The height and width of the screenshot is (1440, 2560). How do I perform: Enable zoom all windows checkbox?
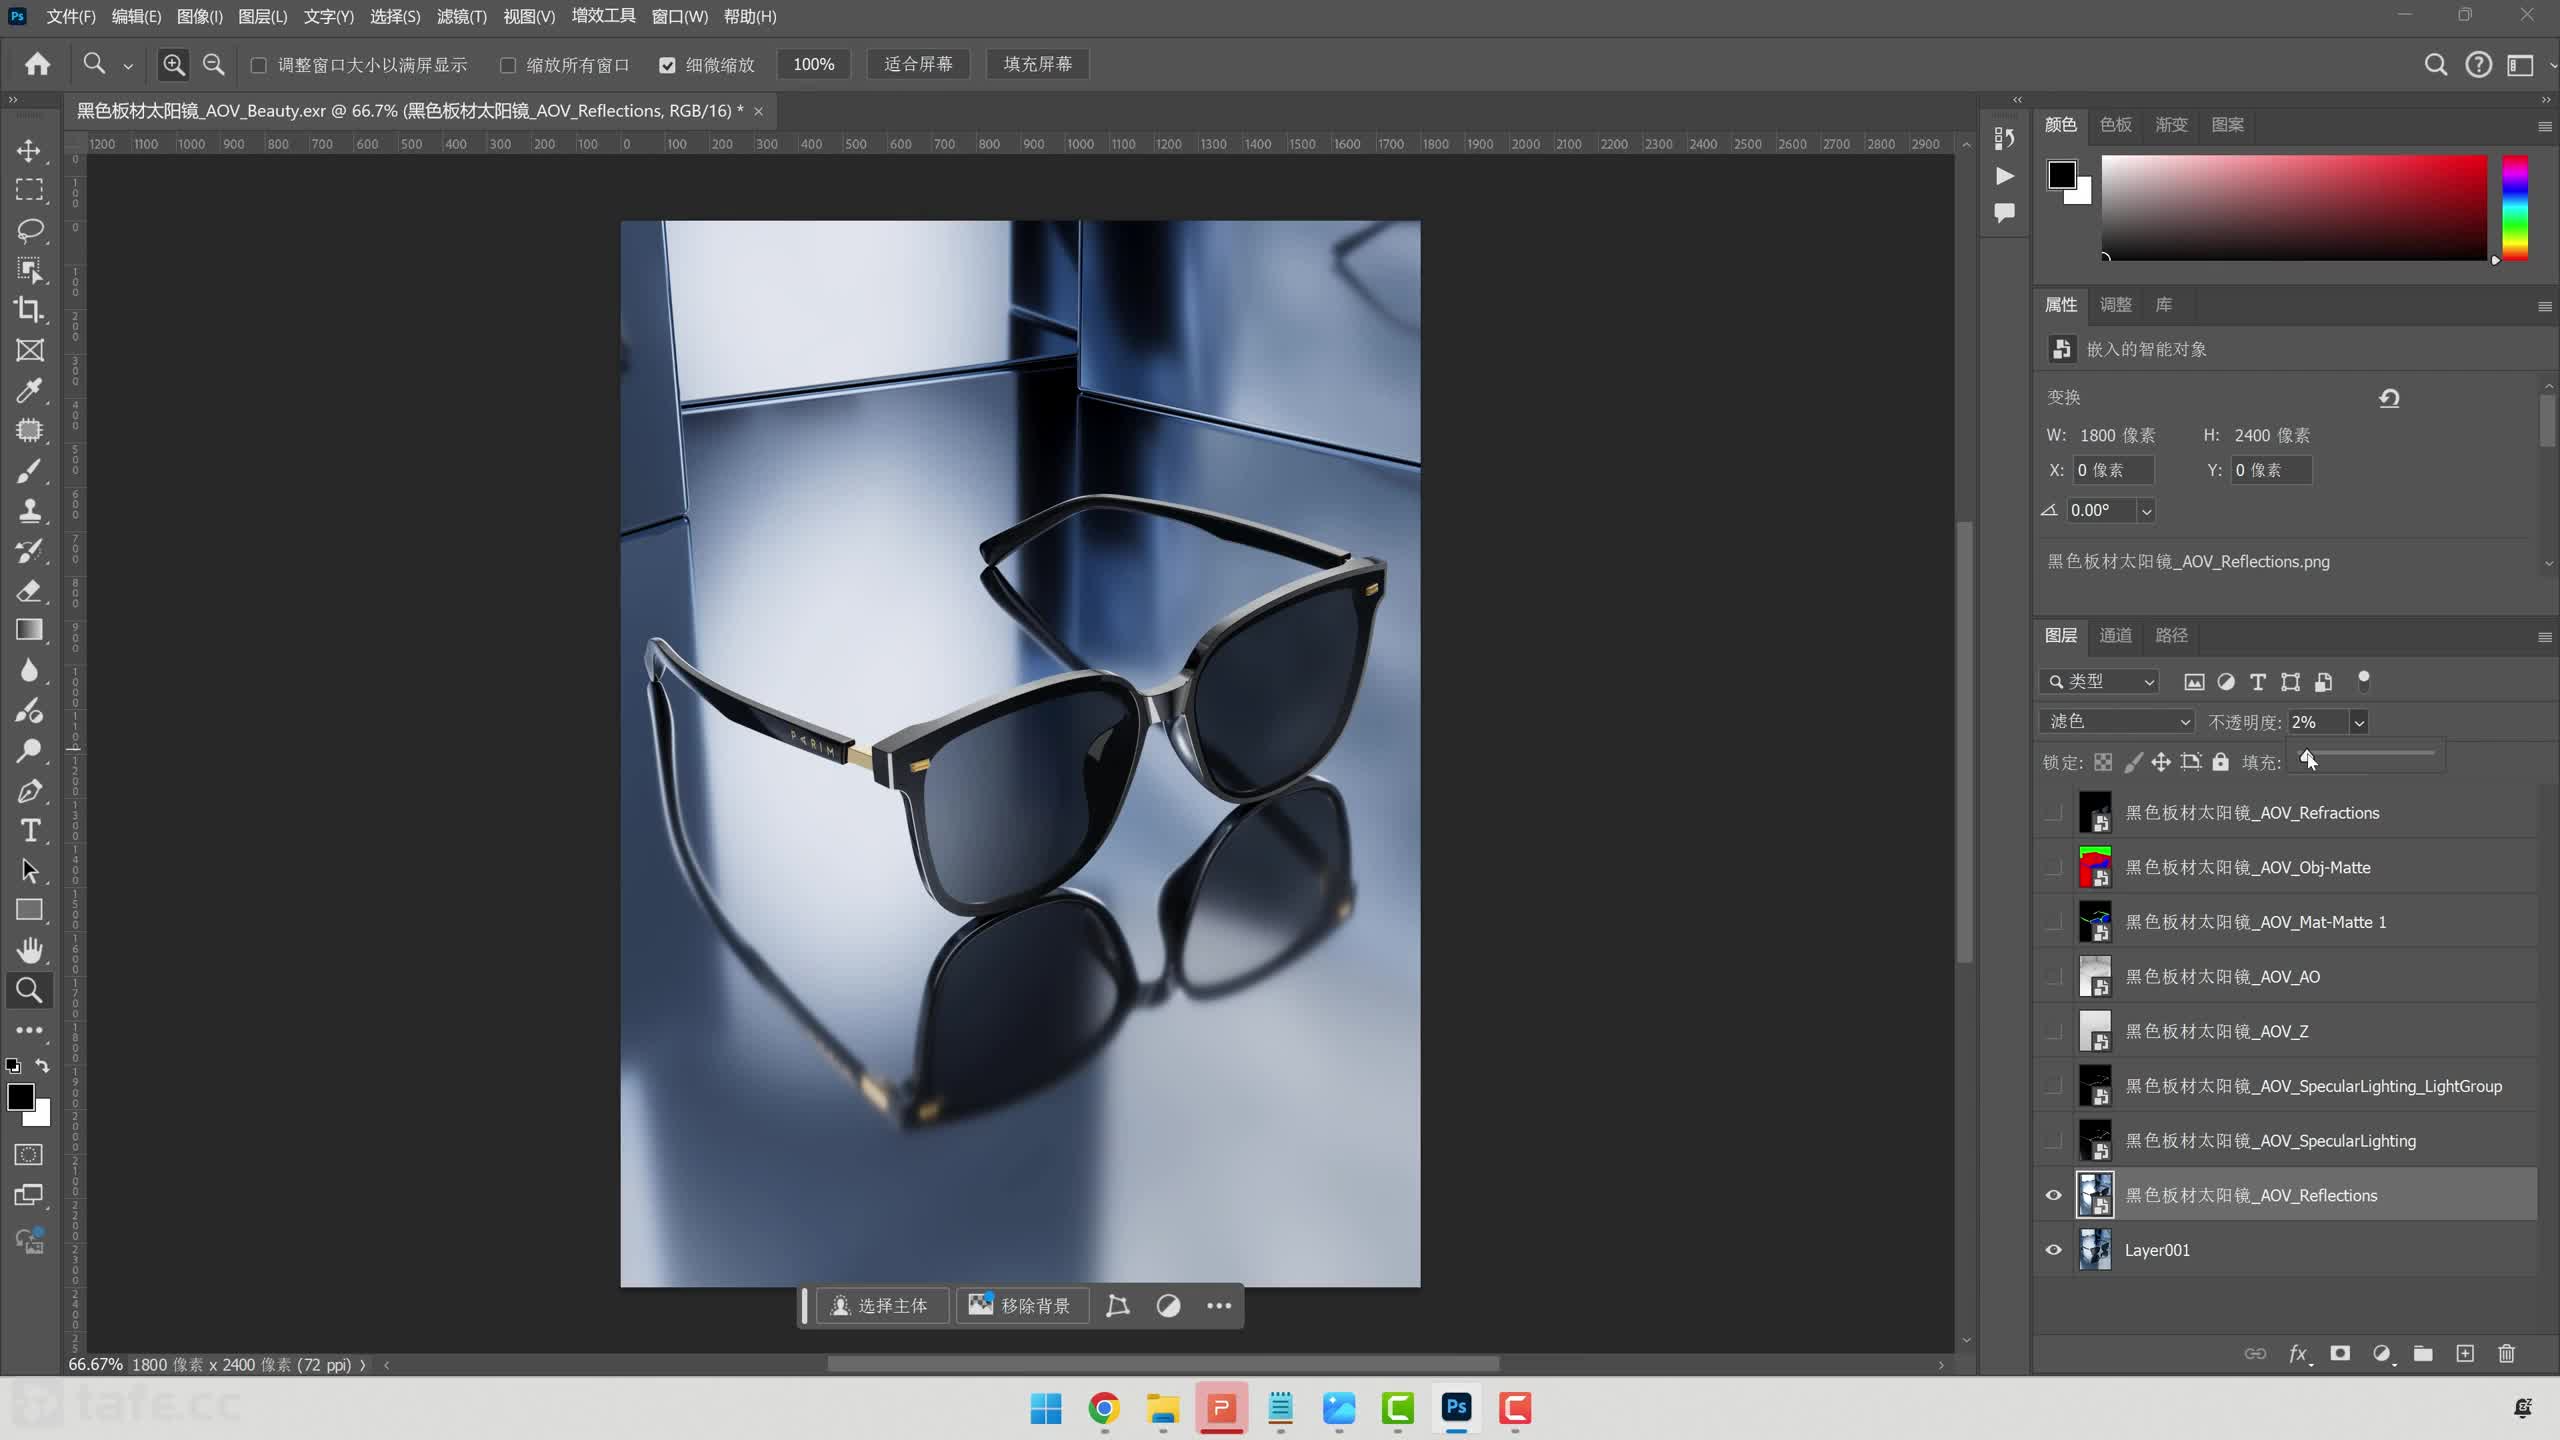click(x=508, y=65)
